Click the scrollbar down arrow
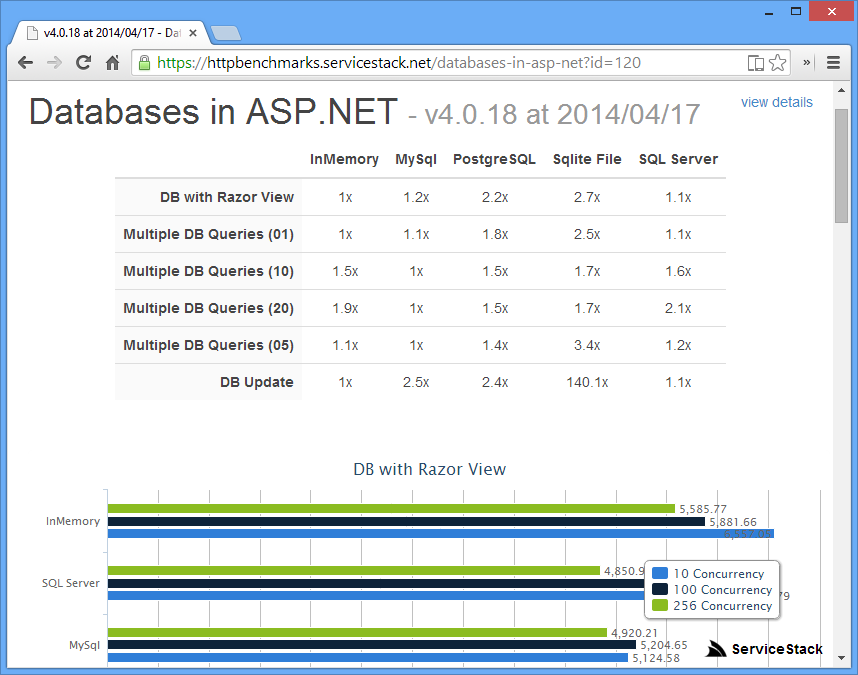The width and height of the screenshot is (858, 675). [841, 658]
